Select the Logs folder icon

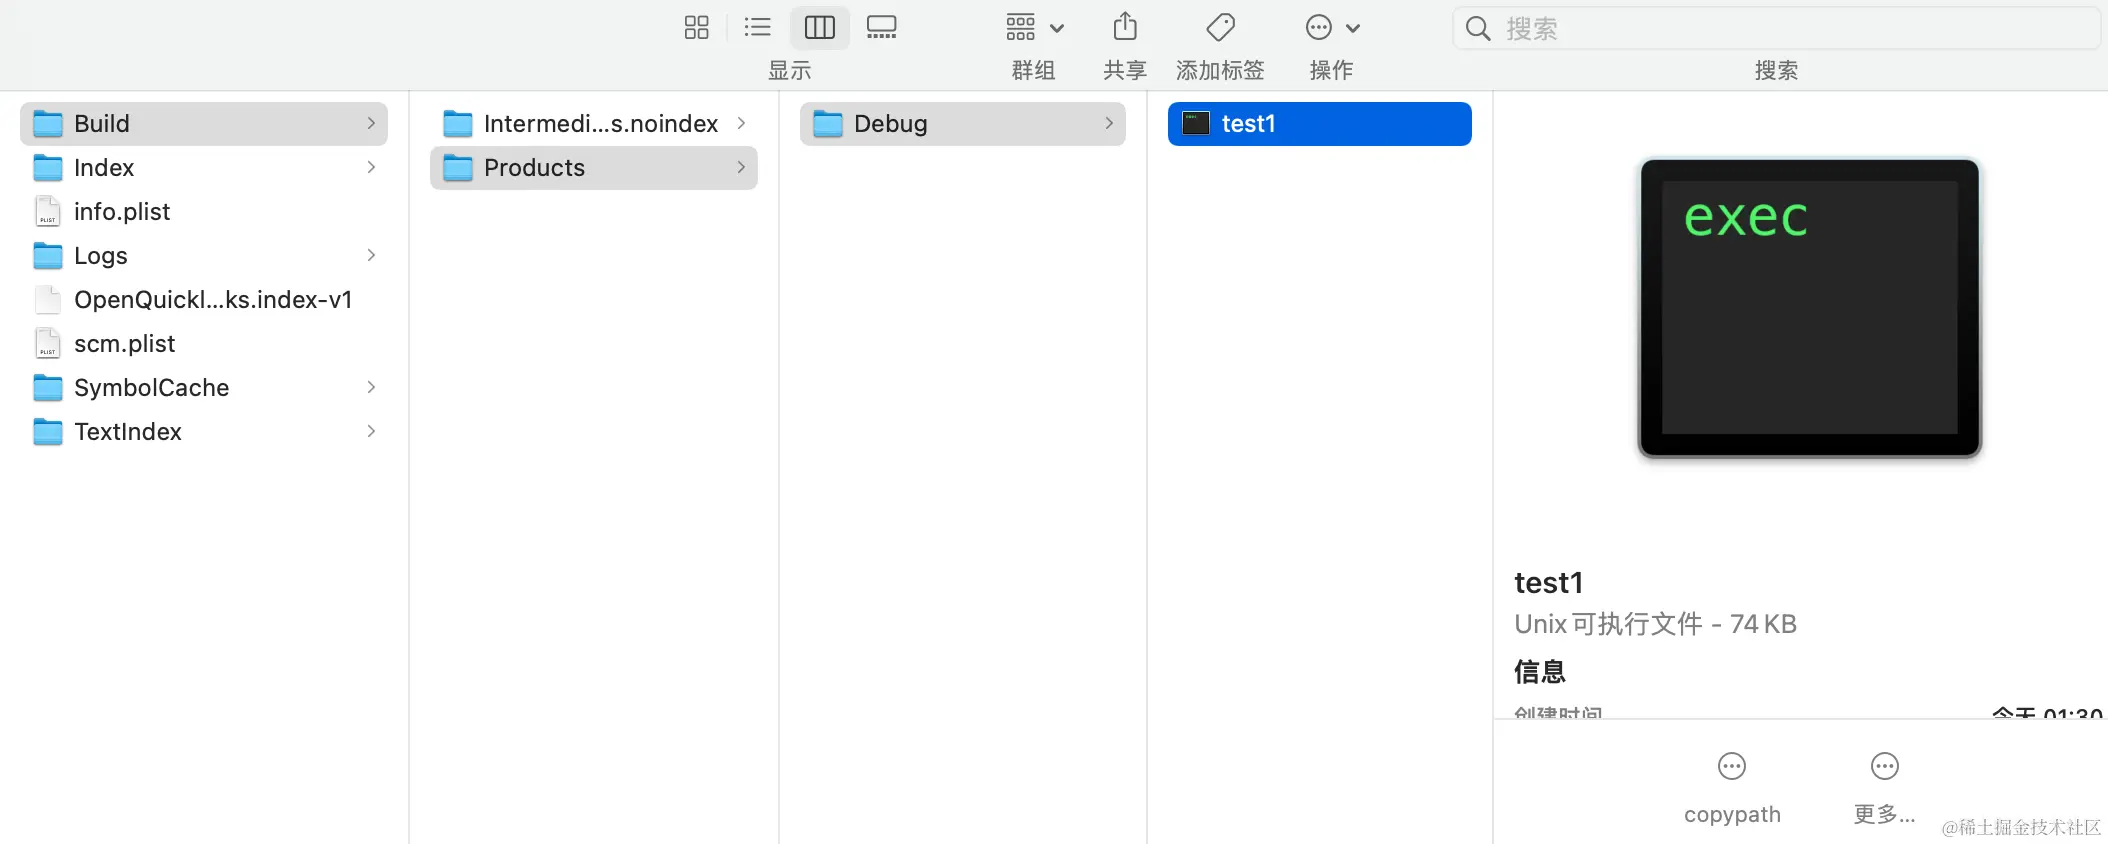[x=48, y=256]
